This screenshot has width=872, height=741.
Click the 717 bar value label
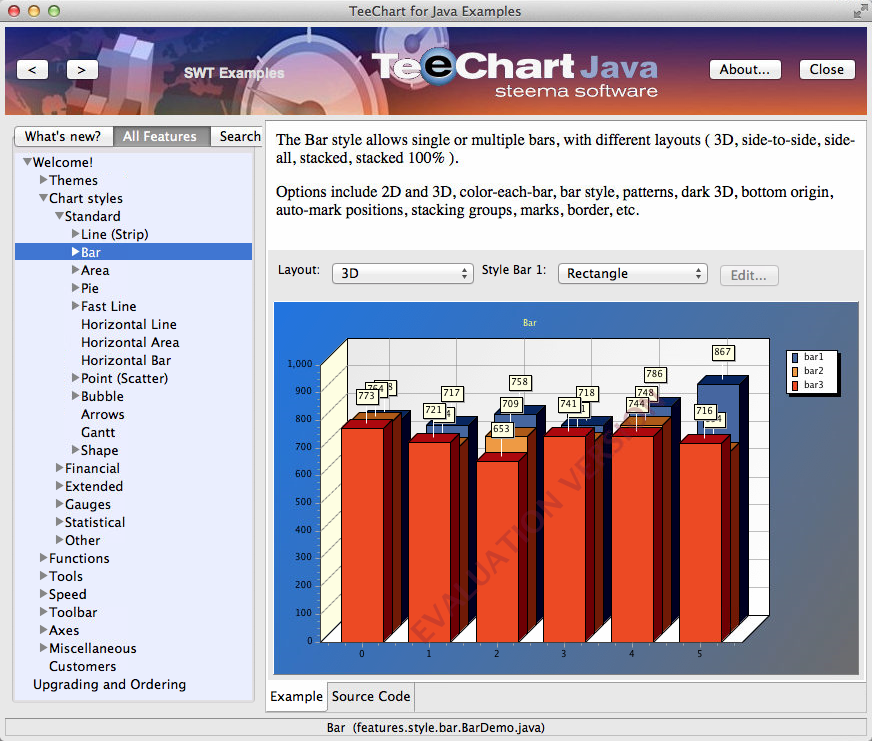pyautogui.click(x=452, y=393)
